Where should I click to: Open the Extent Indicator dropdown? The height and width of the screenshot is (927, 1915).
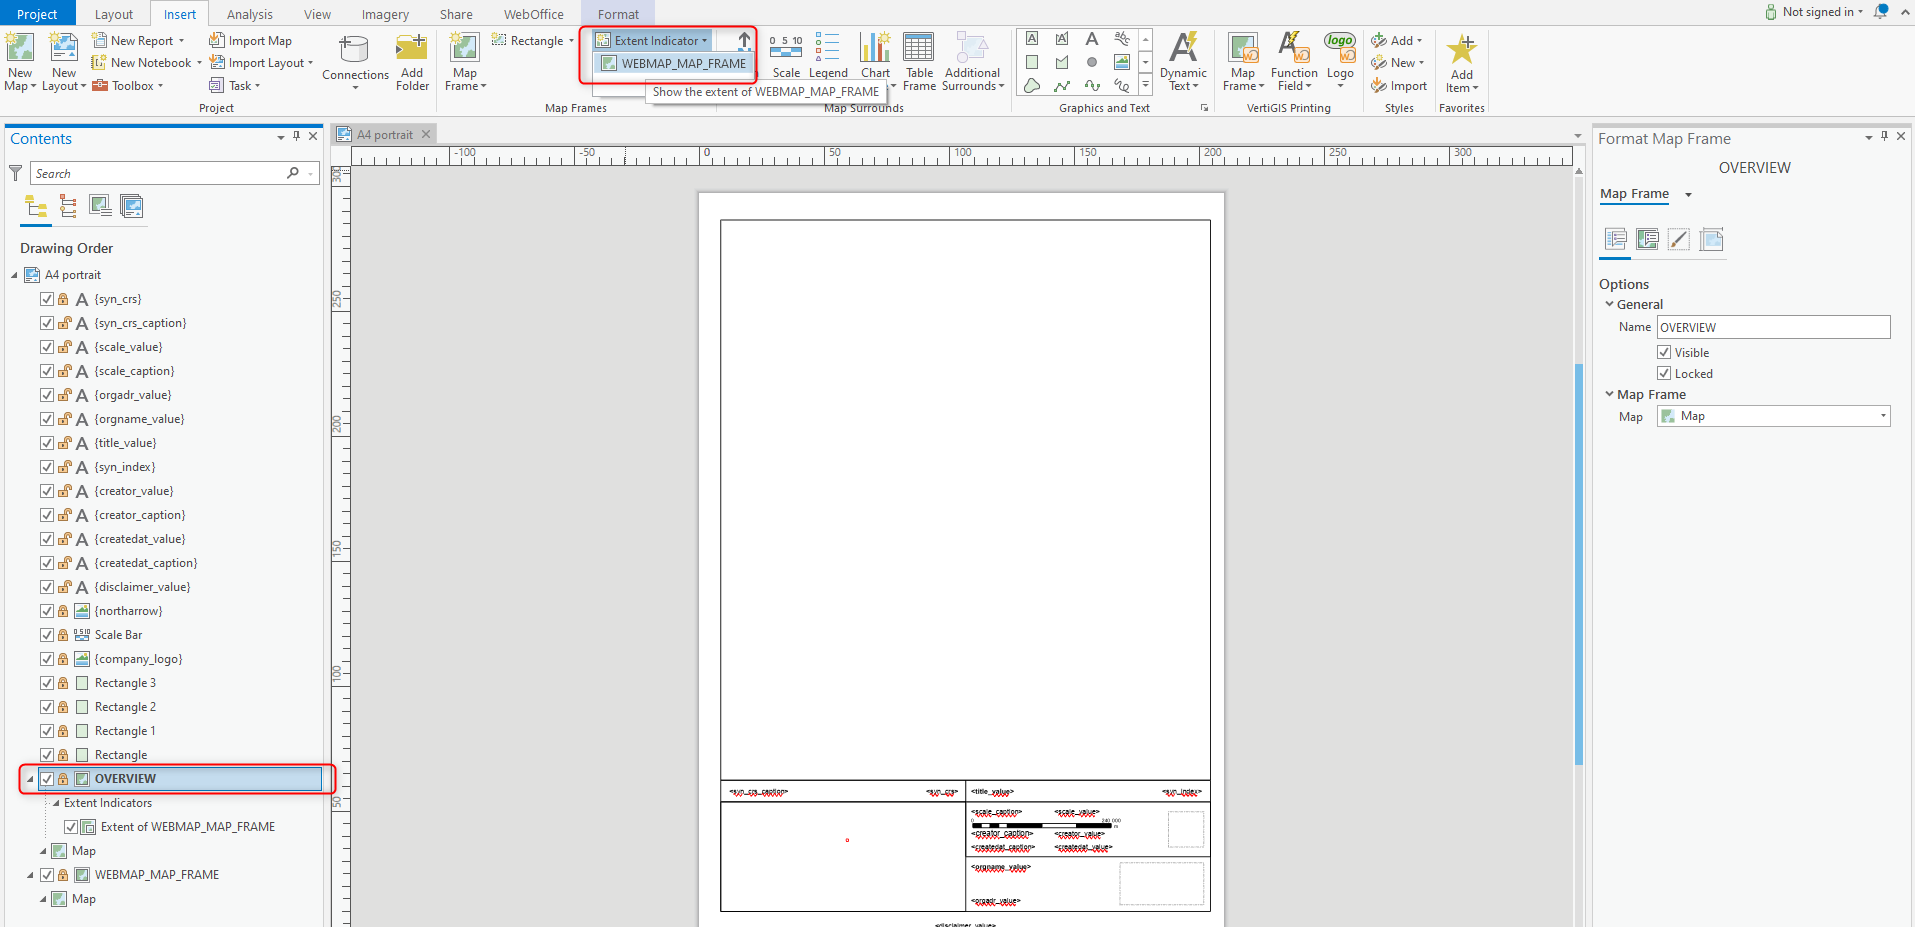click(706, 40)
